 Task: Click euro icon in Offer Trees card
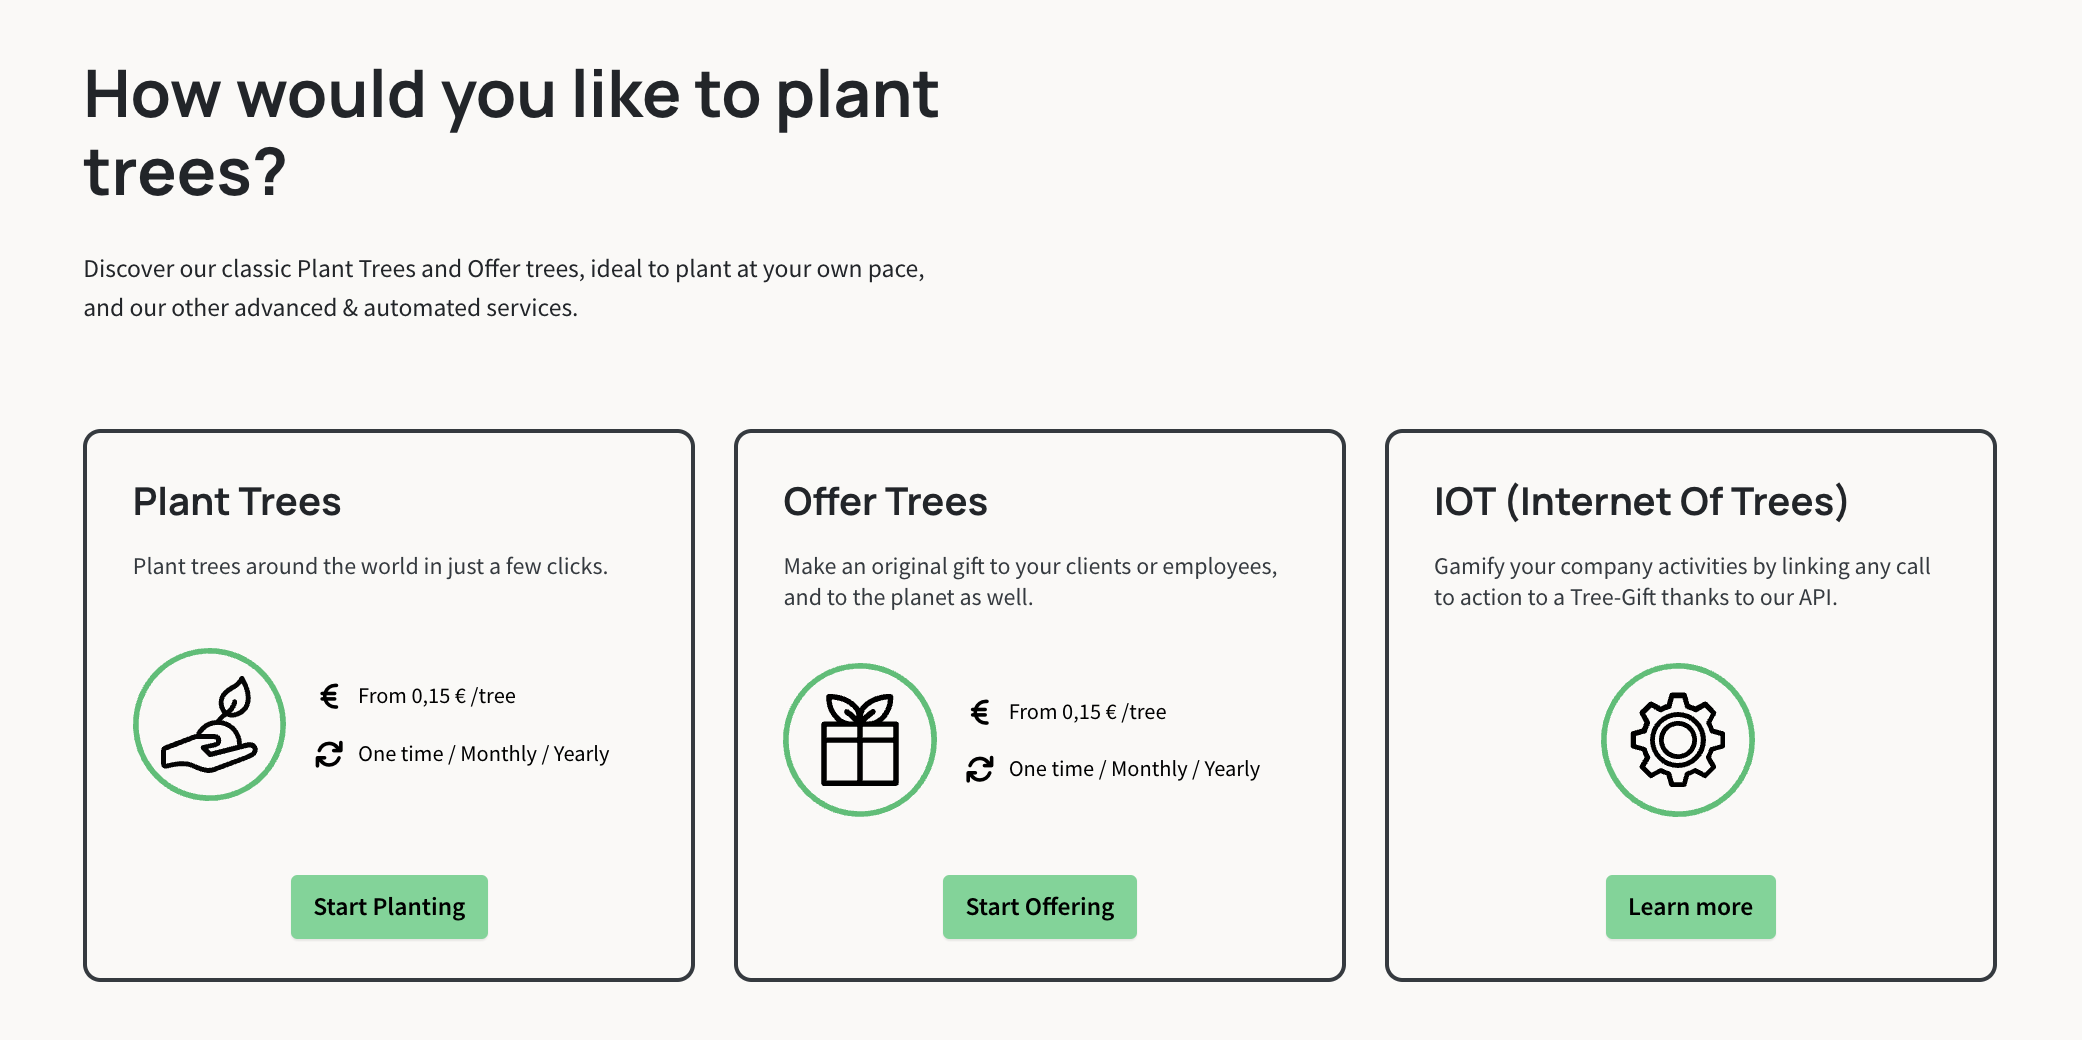click(980, 712)
